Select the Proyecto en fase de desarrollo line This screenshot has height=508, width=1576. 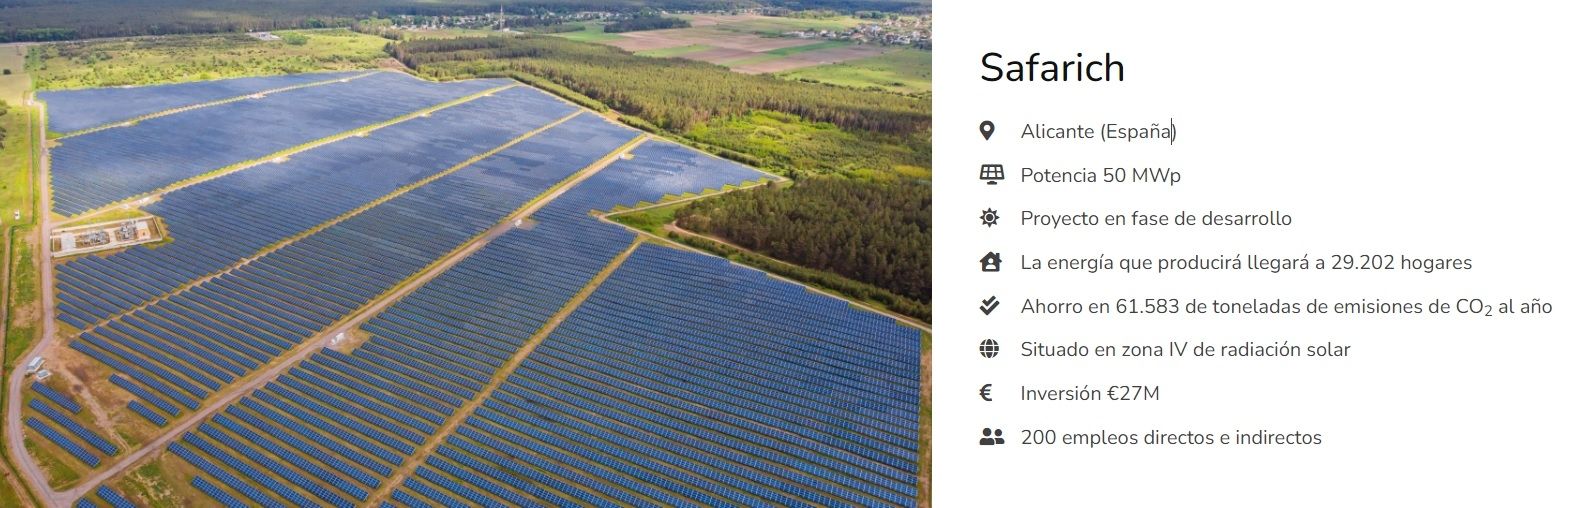tap(1156, 219)
